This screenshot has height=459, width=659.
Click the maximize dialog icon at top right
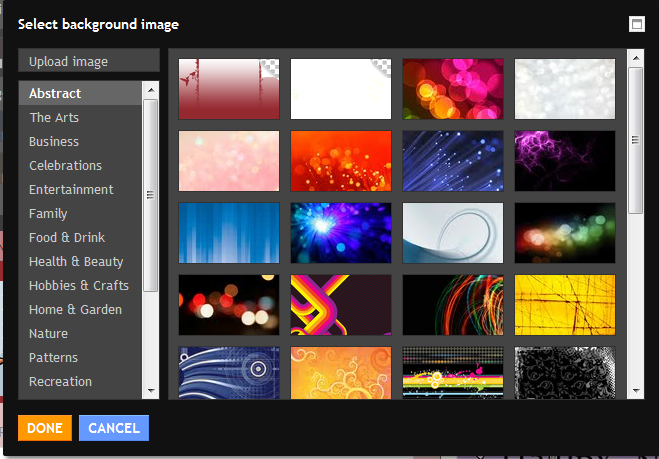coord(637,24)
